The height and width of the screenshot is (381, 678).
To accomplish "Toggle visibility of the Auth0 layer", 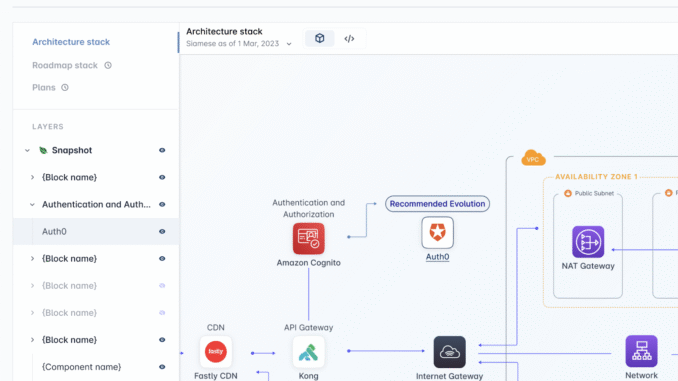I will (162, 232).
